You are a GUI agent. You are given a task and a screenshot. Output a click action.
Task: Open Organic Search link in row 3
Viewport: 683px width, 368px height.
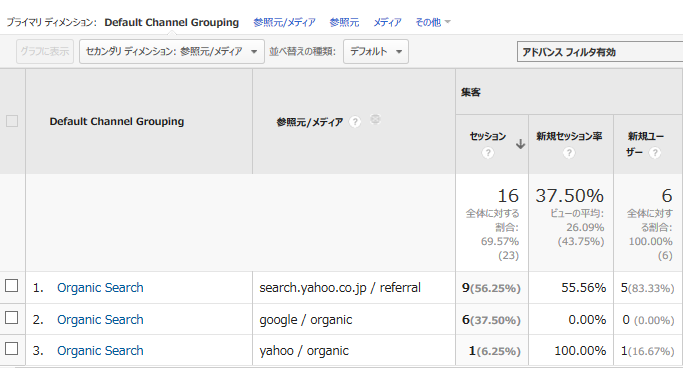pos(100,351)
